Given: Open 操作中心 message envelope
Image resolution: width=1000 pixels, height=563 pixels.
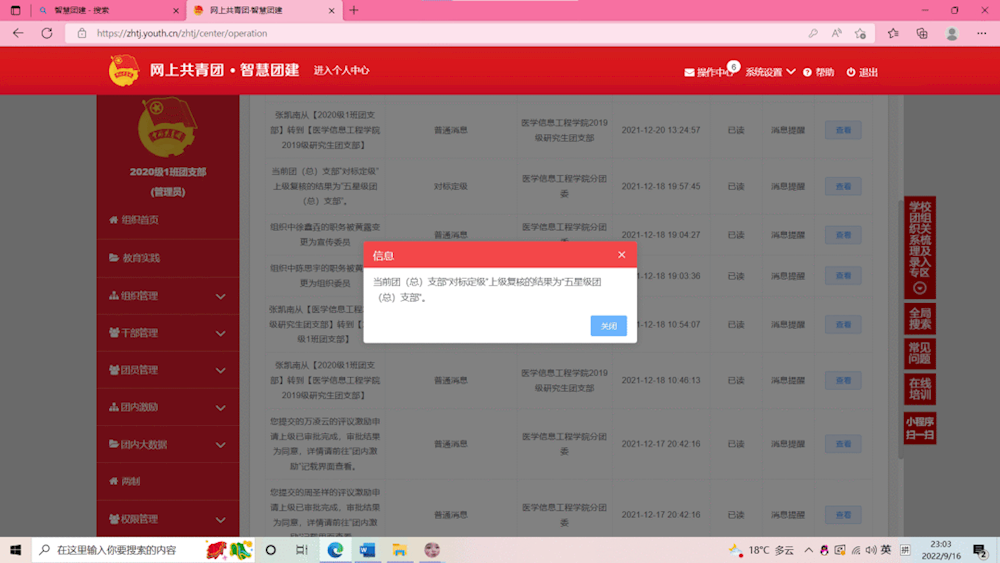Looking at the screenshot, I should (709, 72).
